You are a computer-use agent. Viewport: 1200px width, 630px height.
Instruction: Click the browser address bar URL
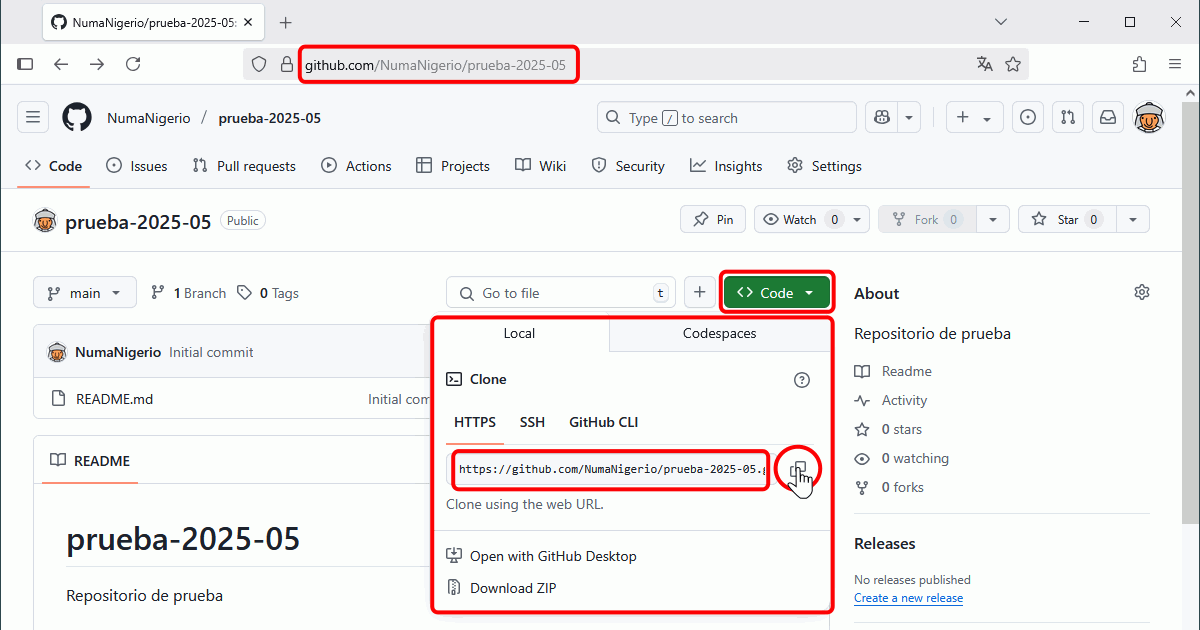(x=435, y=65)
